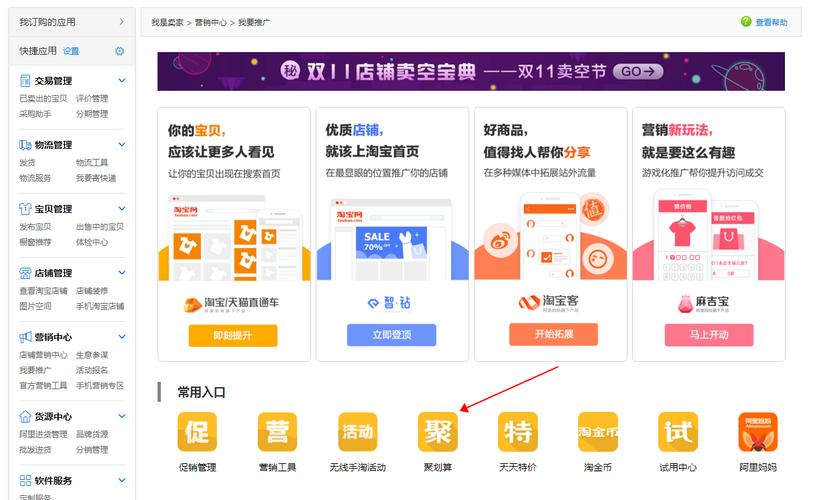
Task: Open the 淘金币 shortcut icon
Action: pyautogui.click(x=598, y=432)
